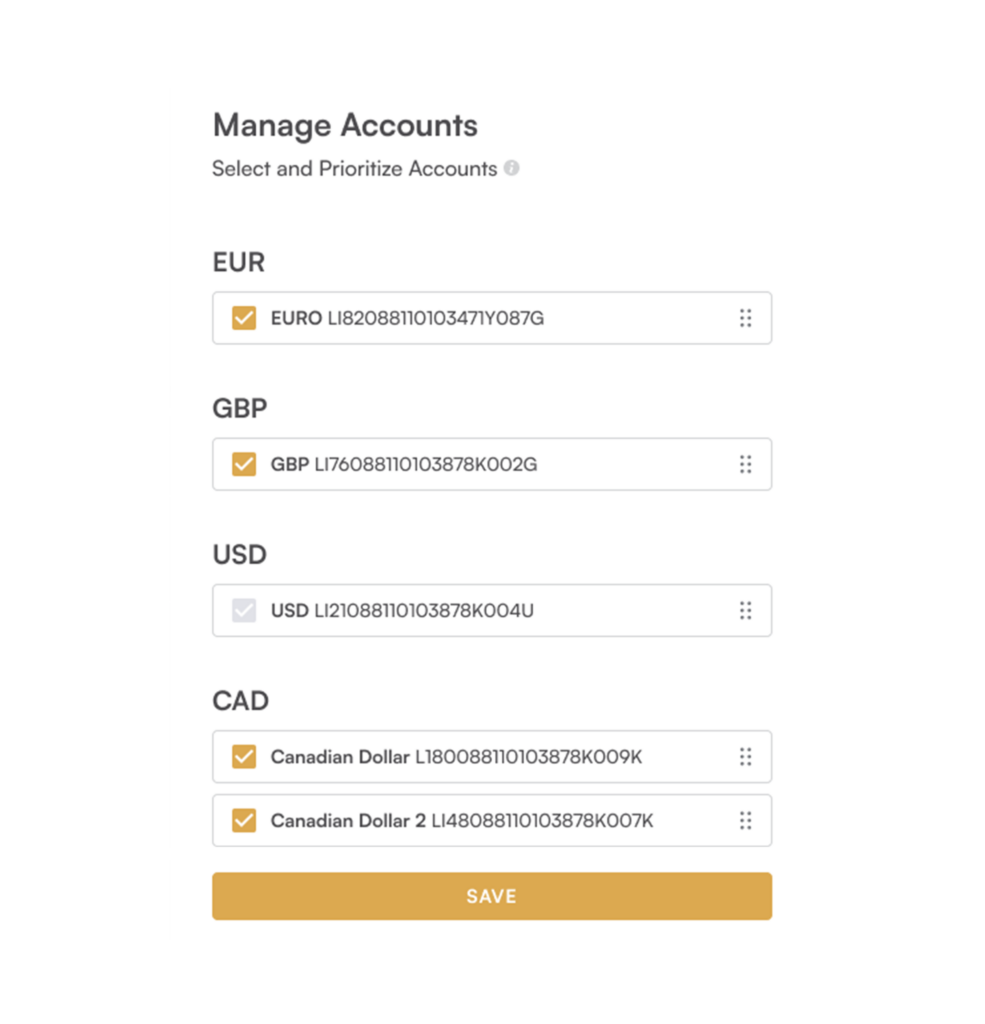Uncheck the EURO account checkbox

click(x=244, y=318)
